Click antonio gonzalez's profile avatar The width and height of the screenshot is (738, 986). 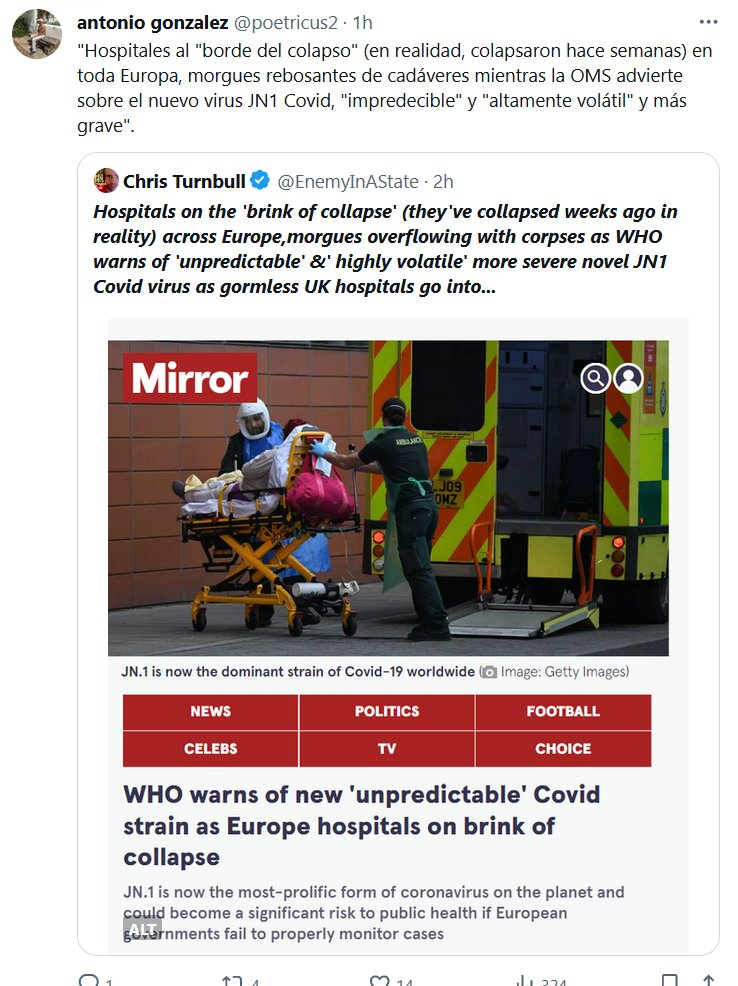(x=37, y=33)
